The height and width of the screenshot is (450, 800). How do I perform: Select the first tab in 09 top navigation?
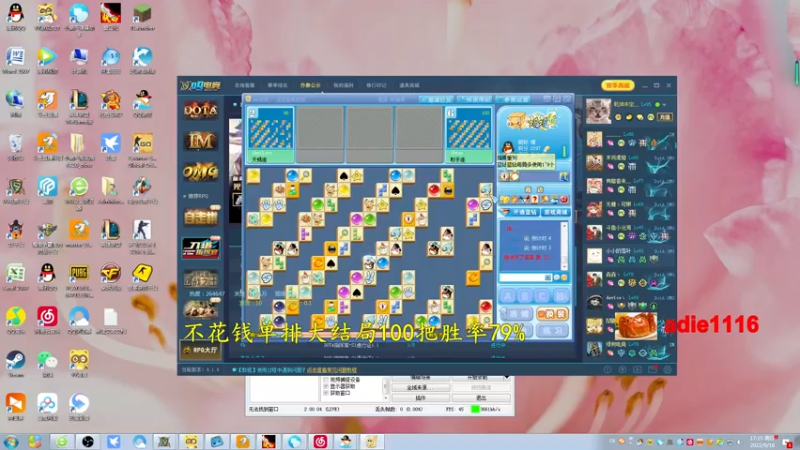pyautogui.click(x=244, y=85)
